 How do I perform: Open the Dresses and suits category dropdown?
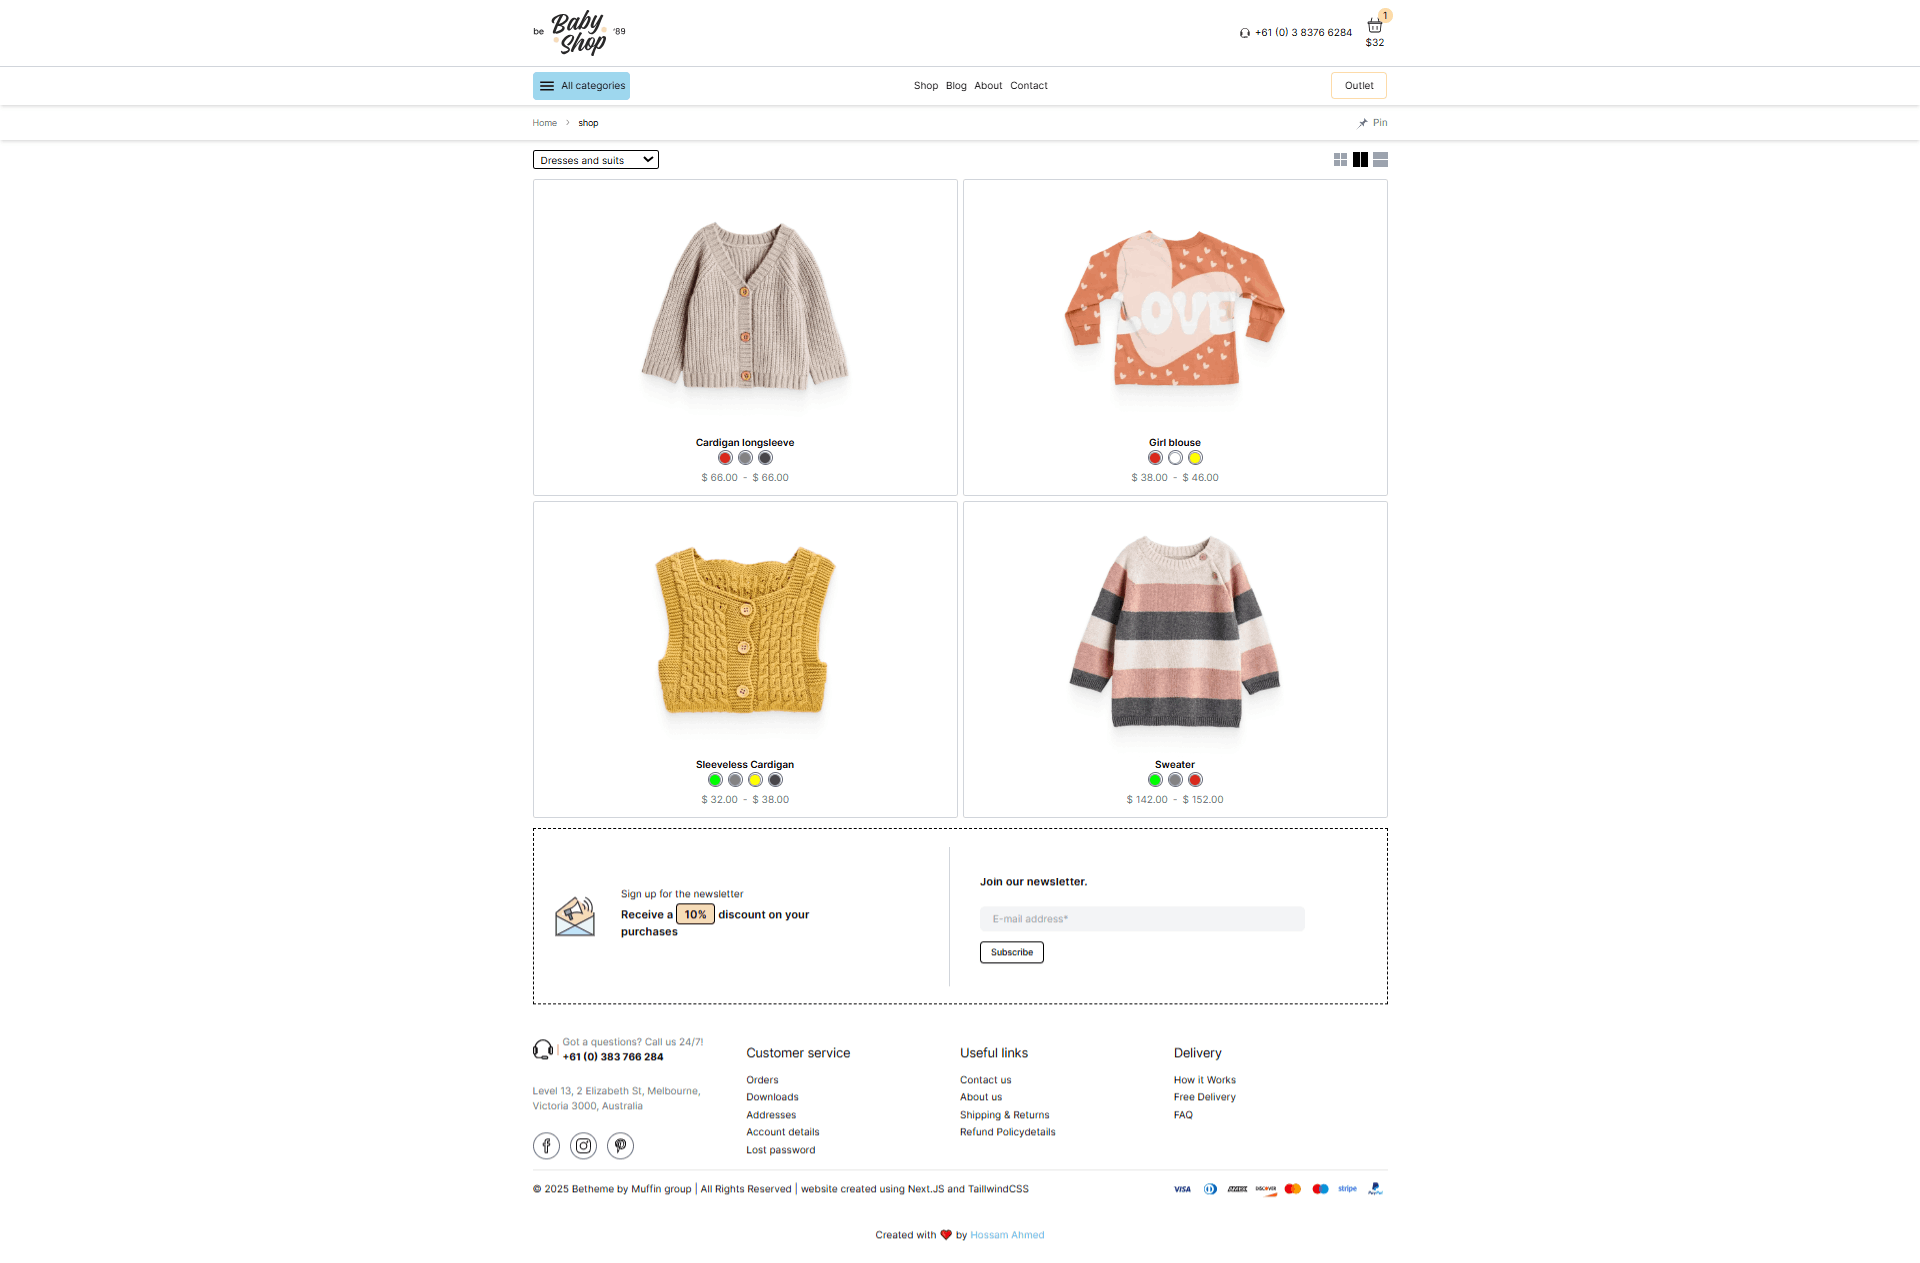tap(596, 160)
